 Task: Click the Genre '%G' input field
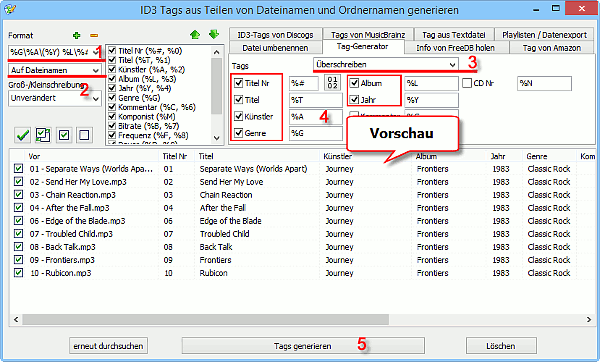click(316, 133)
